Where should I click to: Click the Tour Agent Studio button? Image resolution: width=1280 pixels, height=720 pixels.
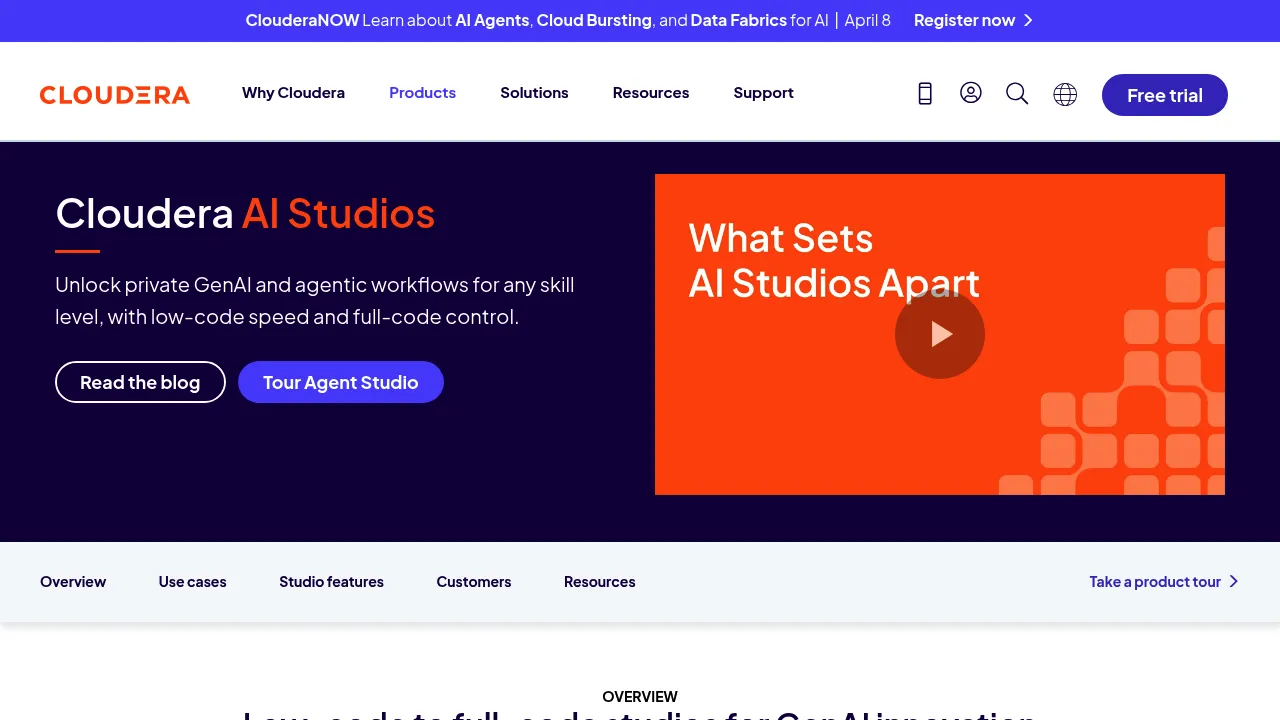pyautogui.click(x=341, y=382)
